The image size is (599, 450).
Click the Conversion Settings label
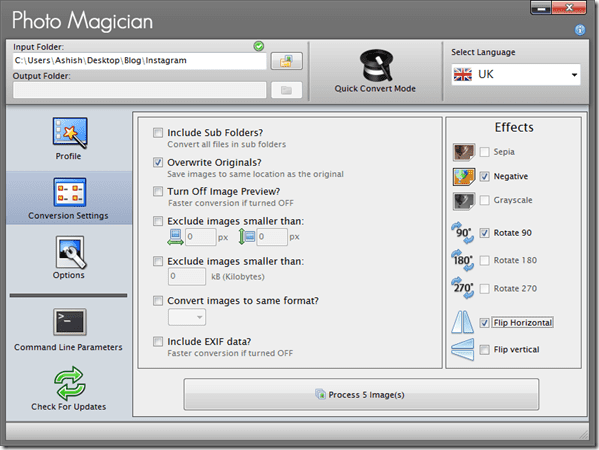pos(68,216)
